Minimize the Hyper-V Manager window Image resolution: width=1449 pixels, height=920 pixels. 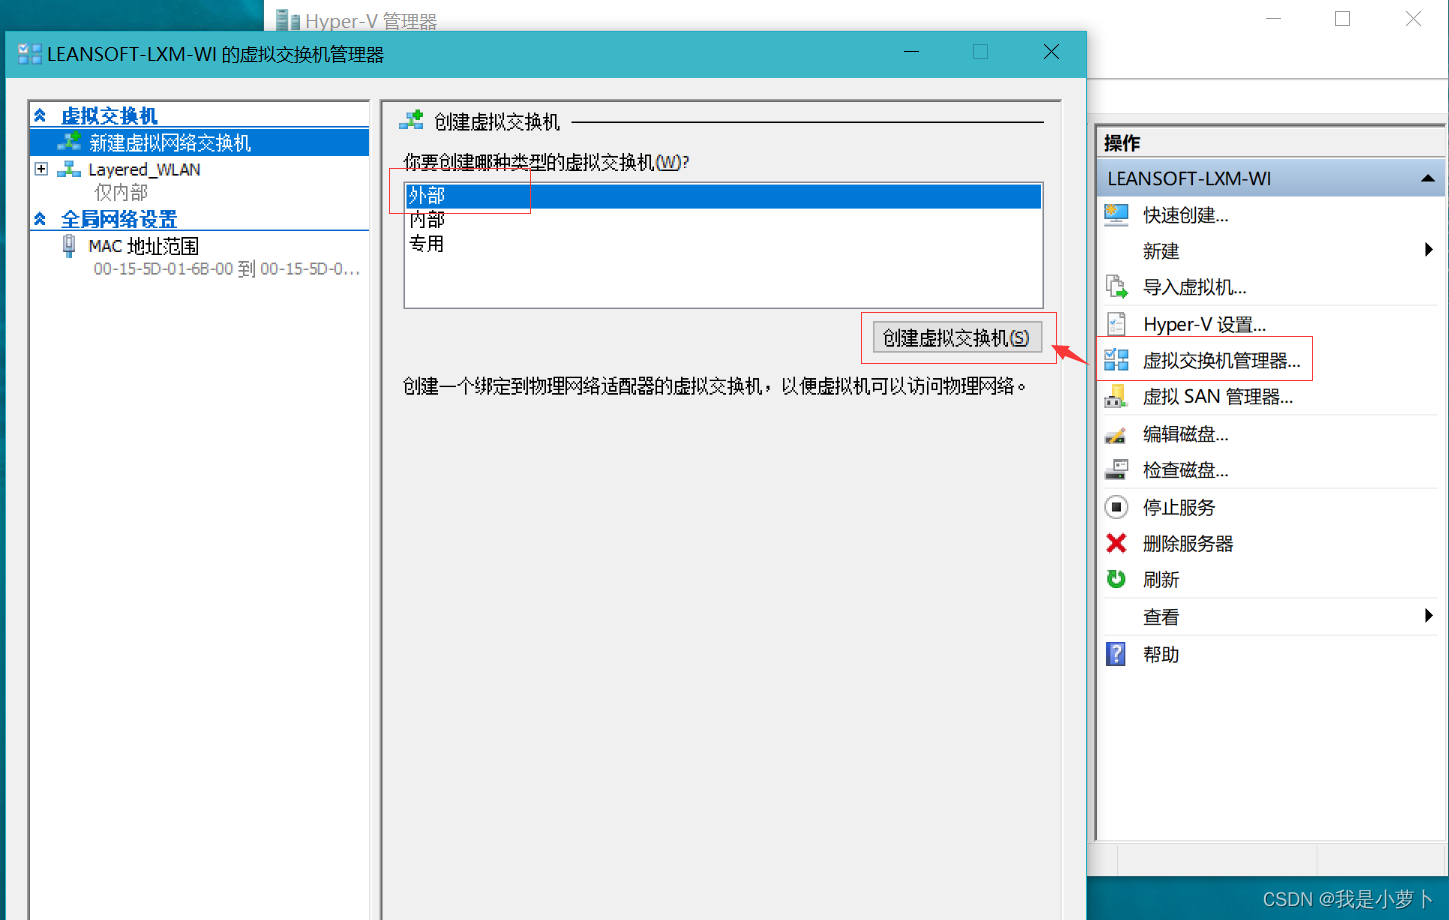point(1273,19)
